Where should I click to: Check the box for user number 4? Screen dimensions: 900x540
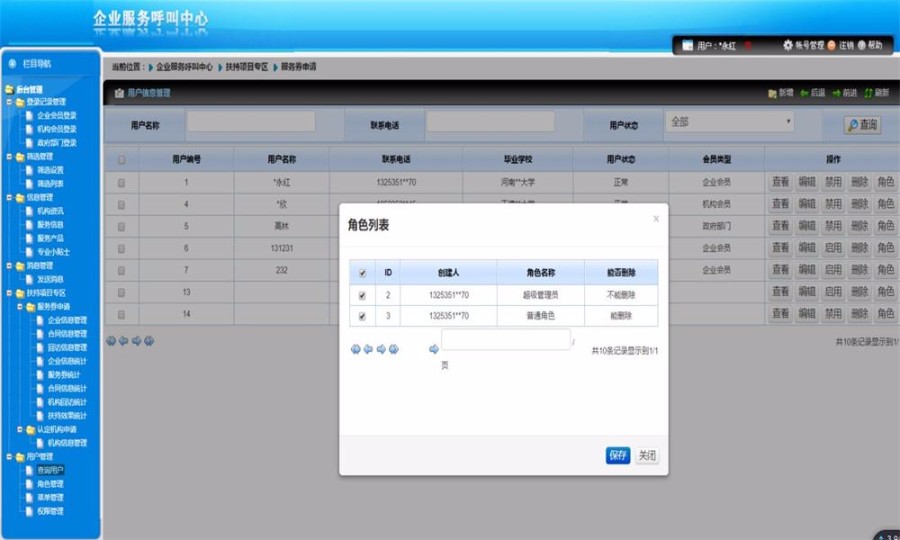tap(122, 205)
